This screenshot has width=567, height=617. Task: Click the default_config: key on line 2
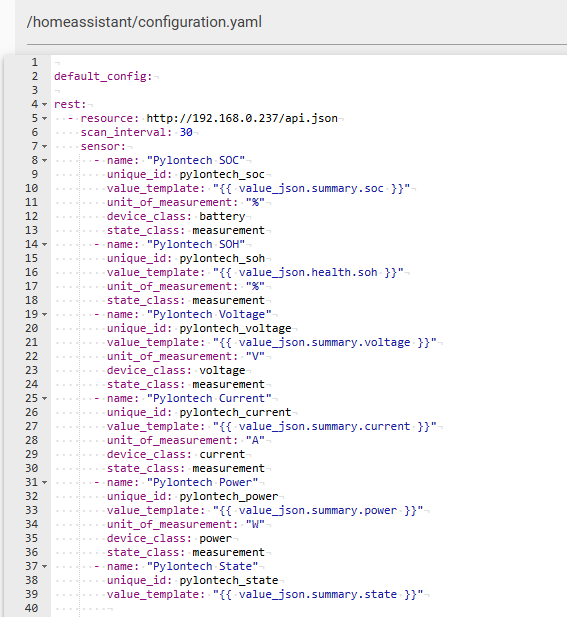point(103,76)
